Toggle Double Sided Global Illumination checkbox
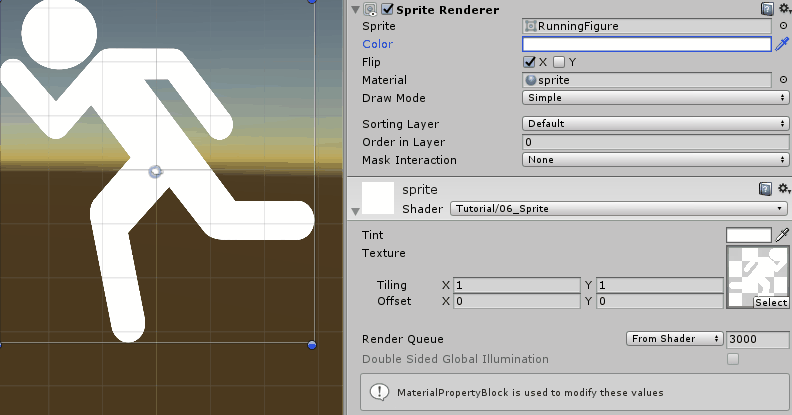 [733, 359]
